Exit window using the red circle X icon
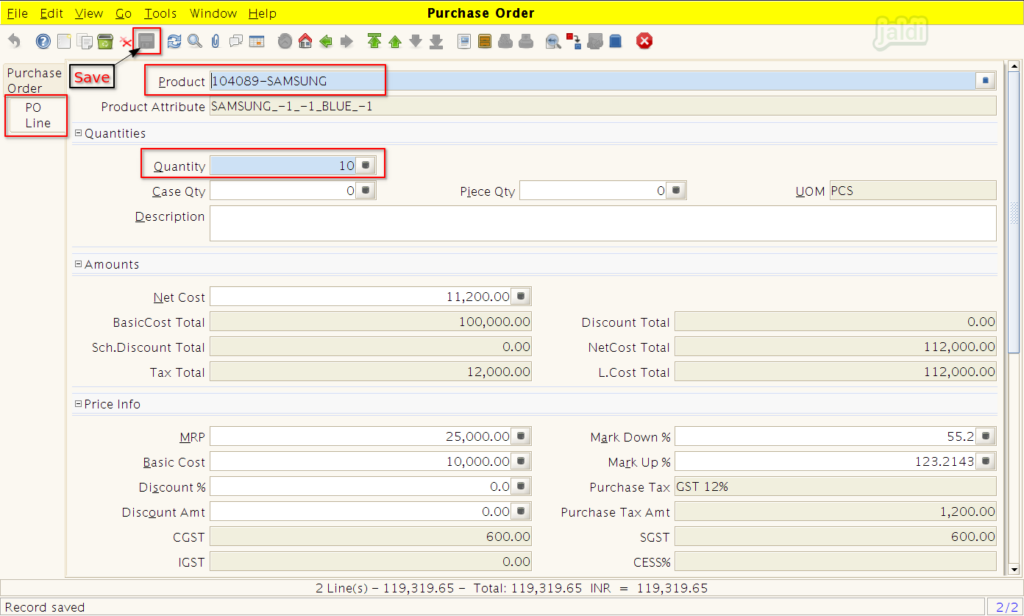This screenshot has width=1024, height=616. 645,41
